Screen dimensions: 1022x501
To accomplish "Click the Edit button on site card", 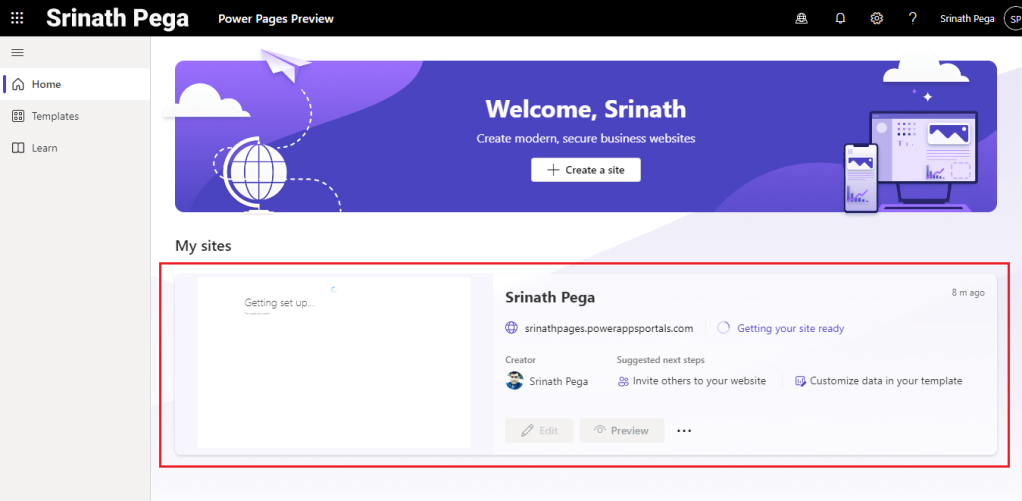I will pyautogui.click(x=539, y=430).
